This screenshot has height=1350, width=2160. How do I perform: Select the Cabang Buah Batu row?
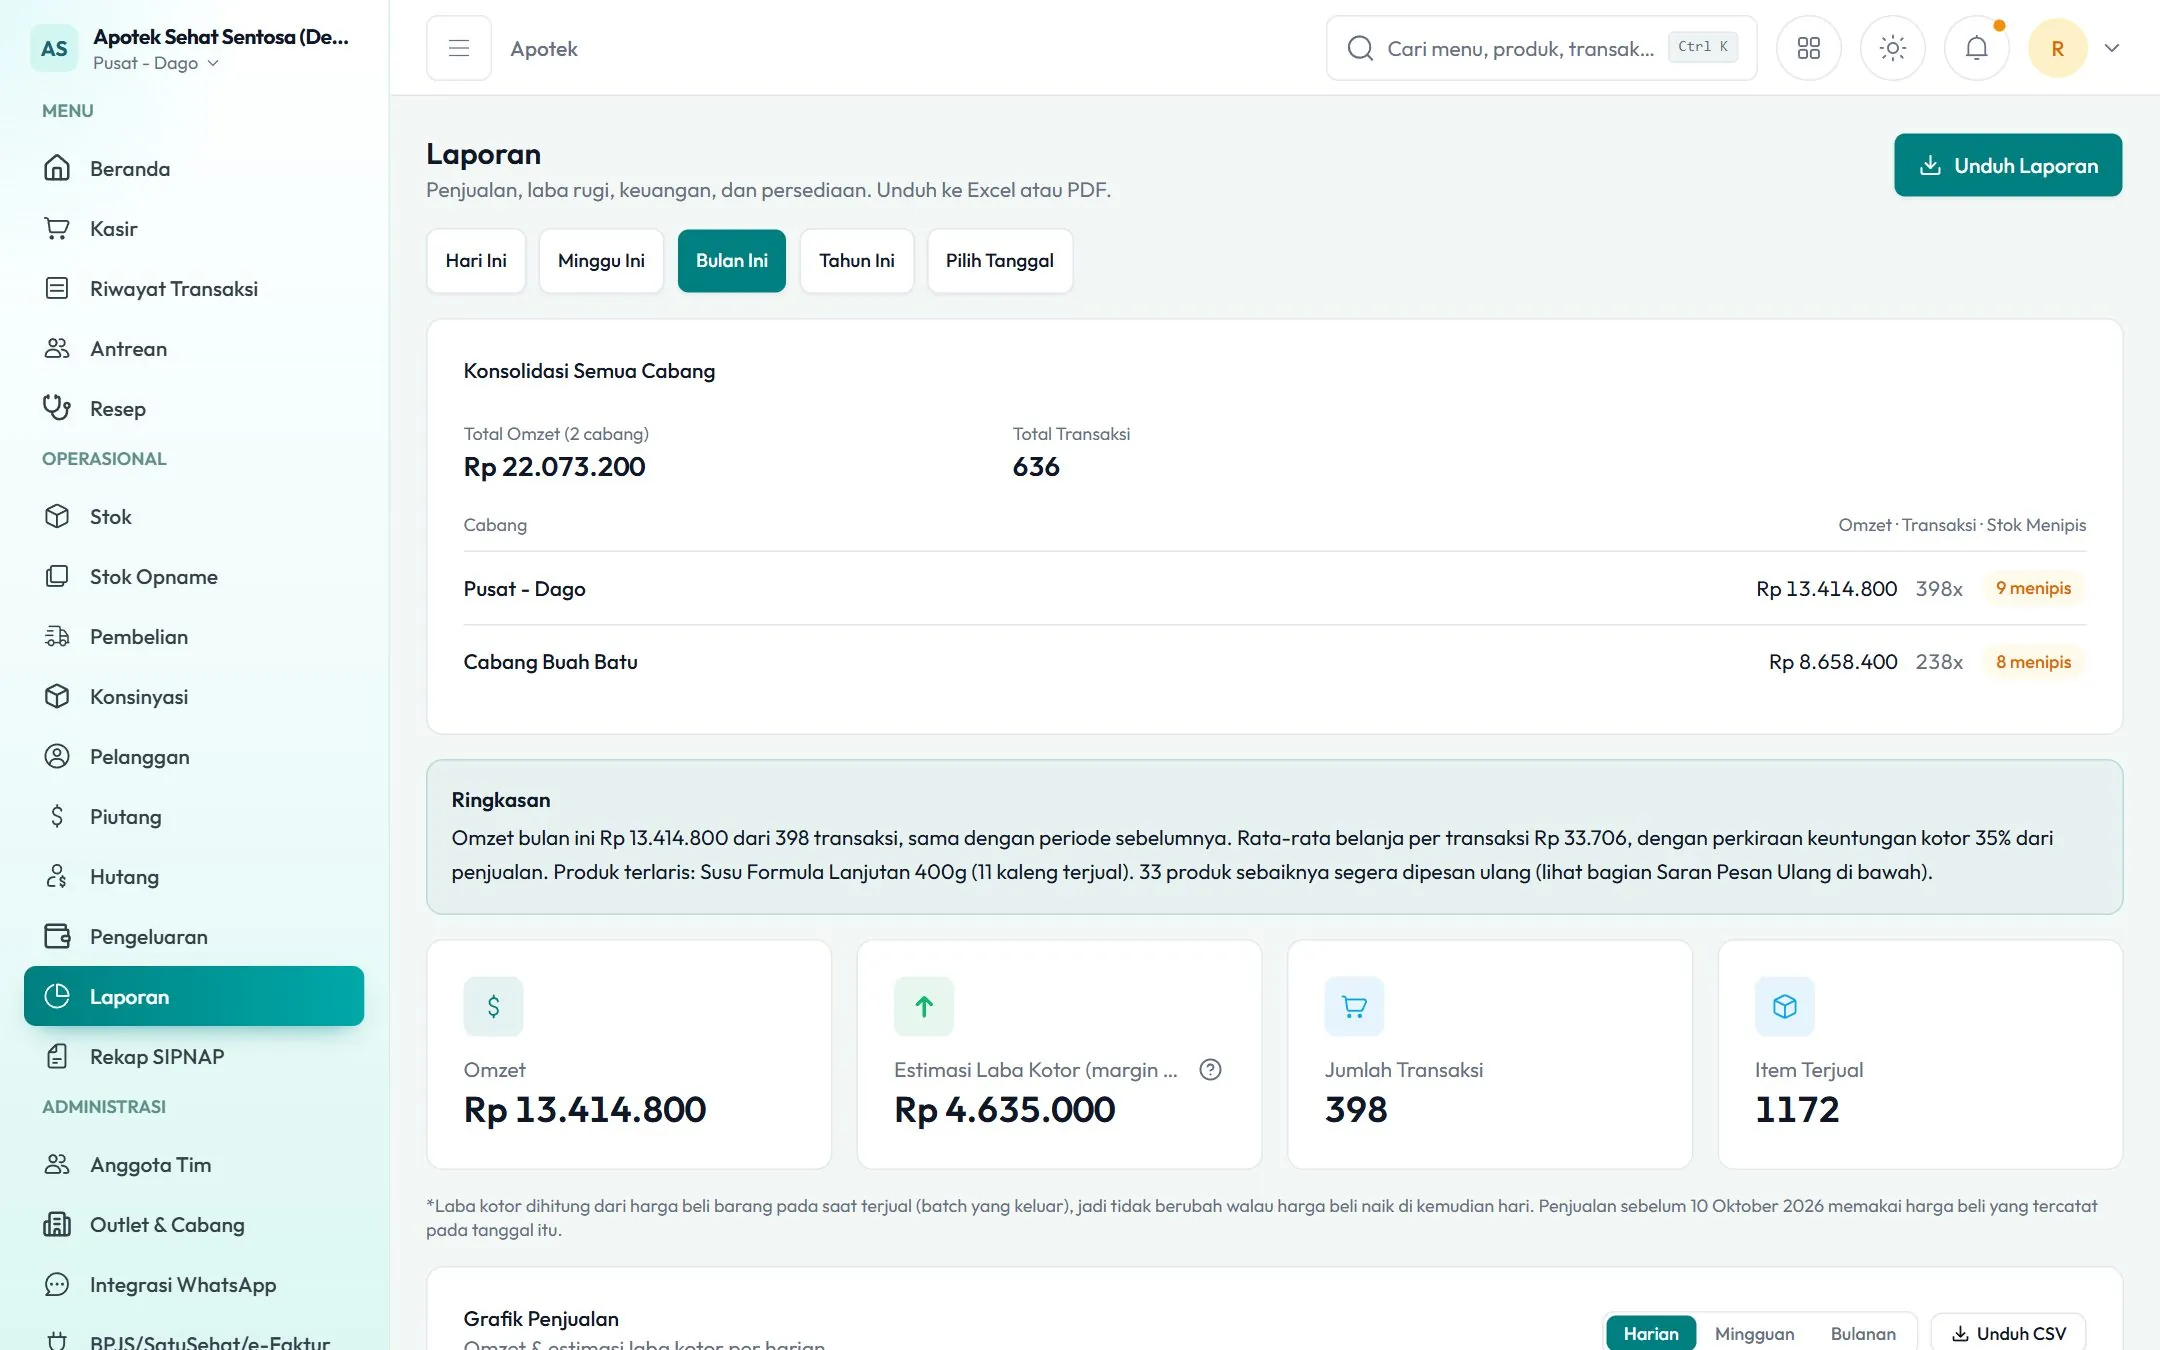coord(1274,662)
